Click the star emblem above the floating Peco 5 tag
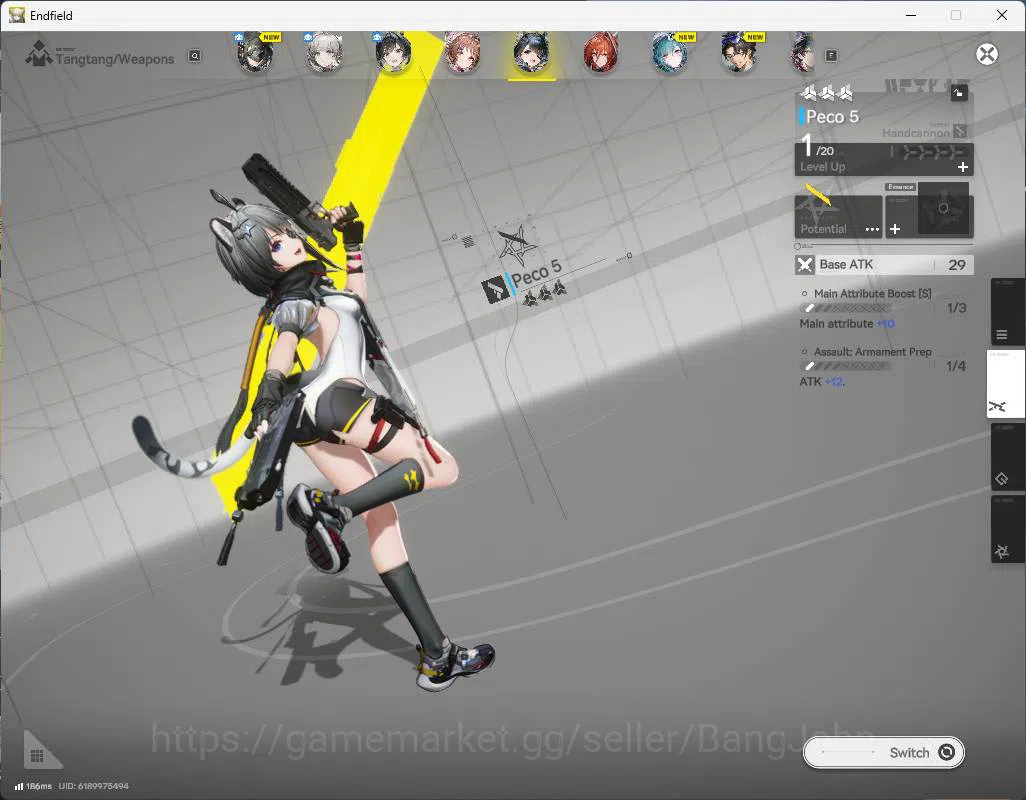Screen dimensions: 1026x800 coord(517,244)
